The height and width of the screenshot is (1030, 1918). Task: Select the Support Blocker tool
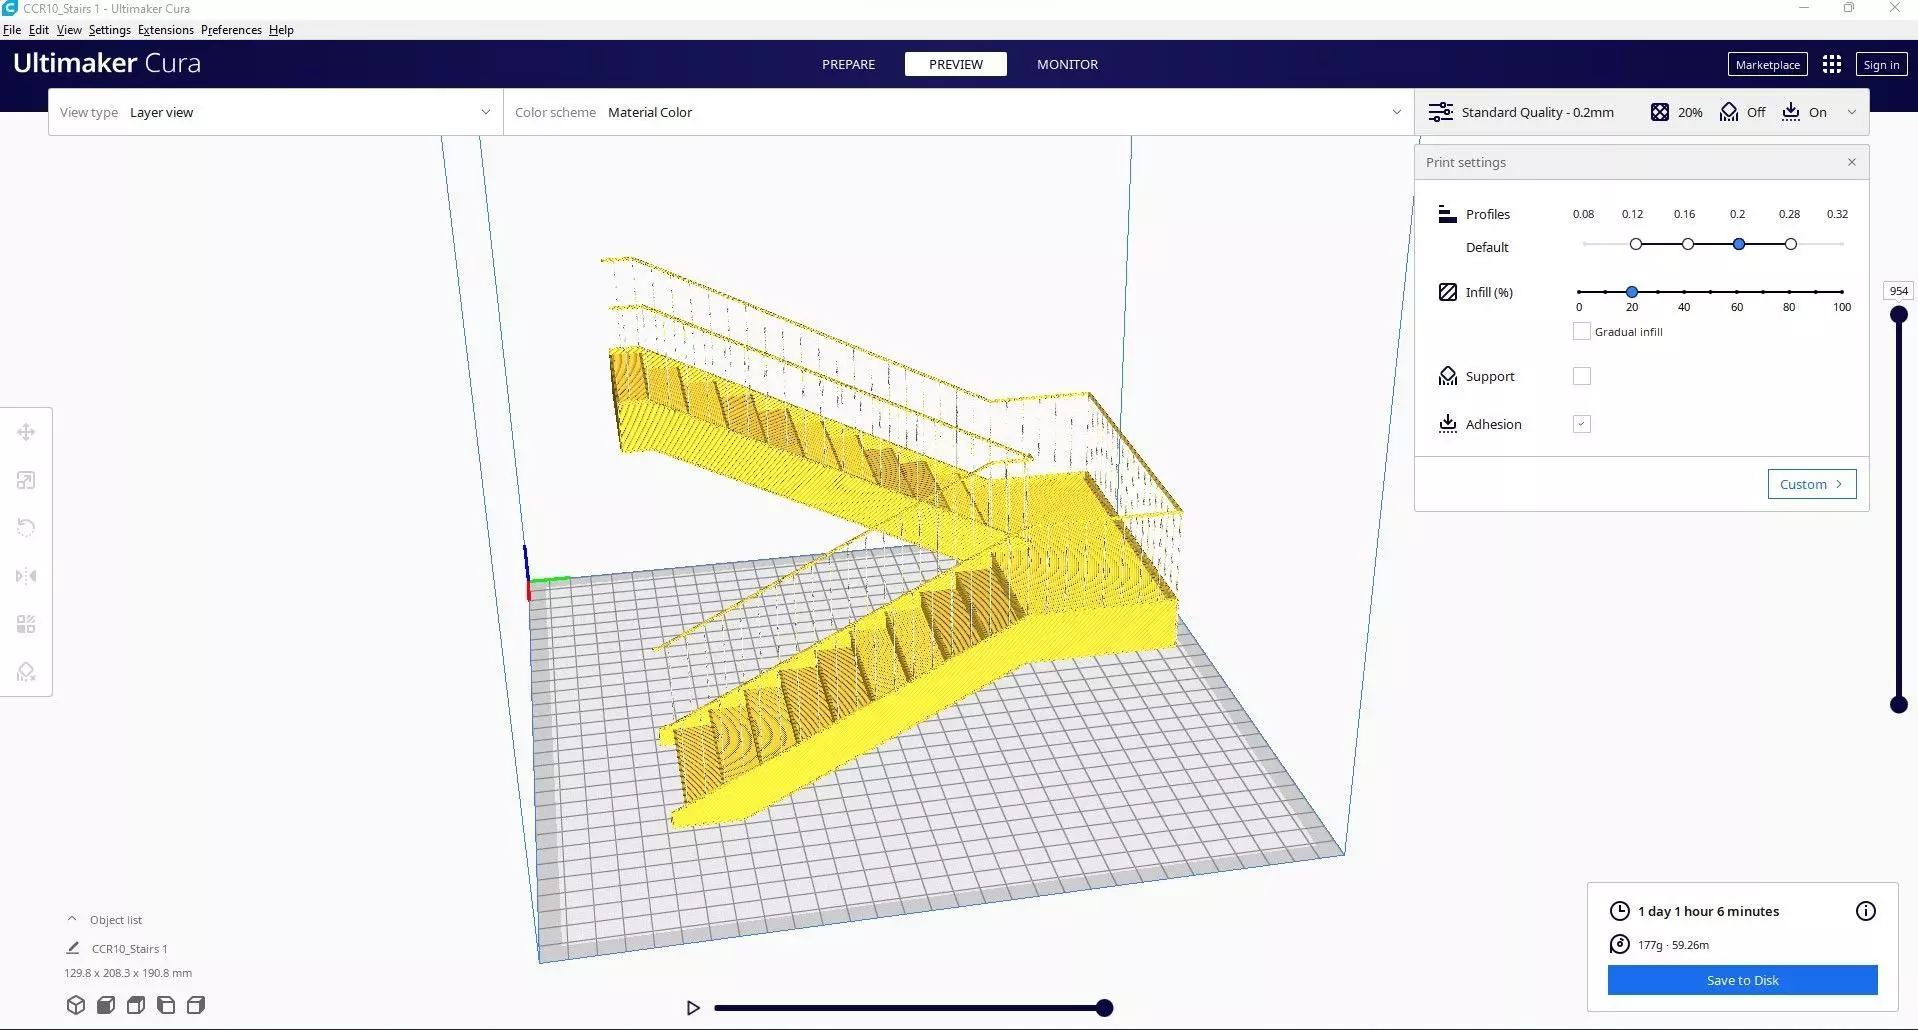tap(26, 672)
